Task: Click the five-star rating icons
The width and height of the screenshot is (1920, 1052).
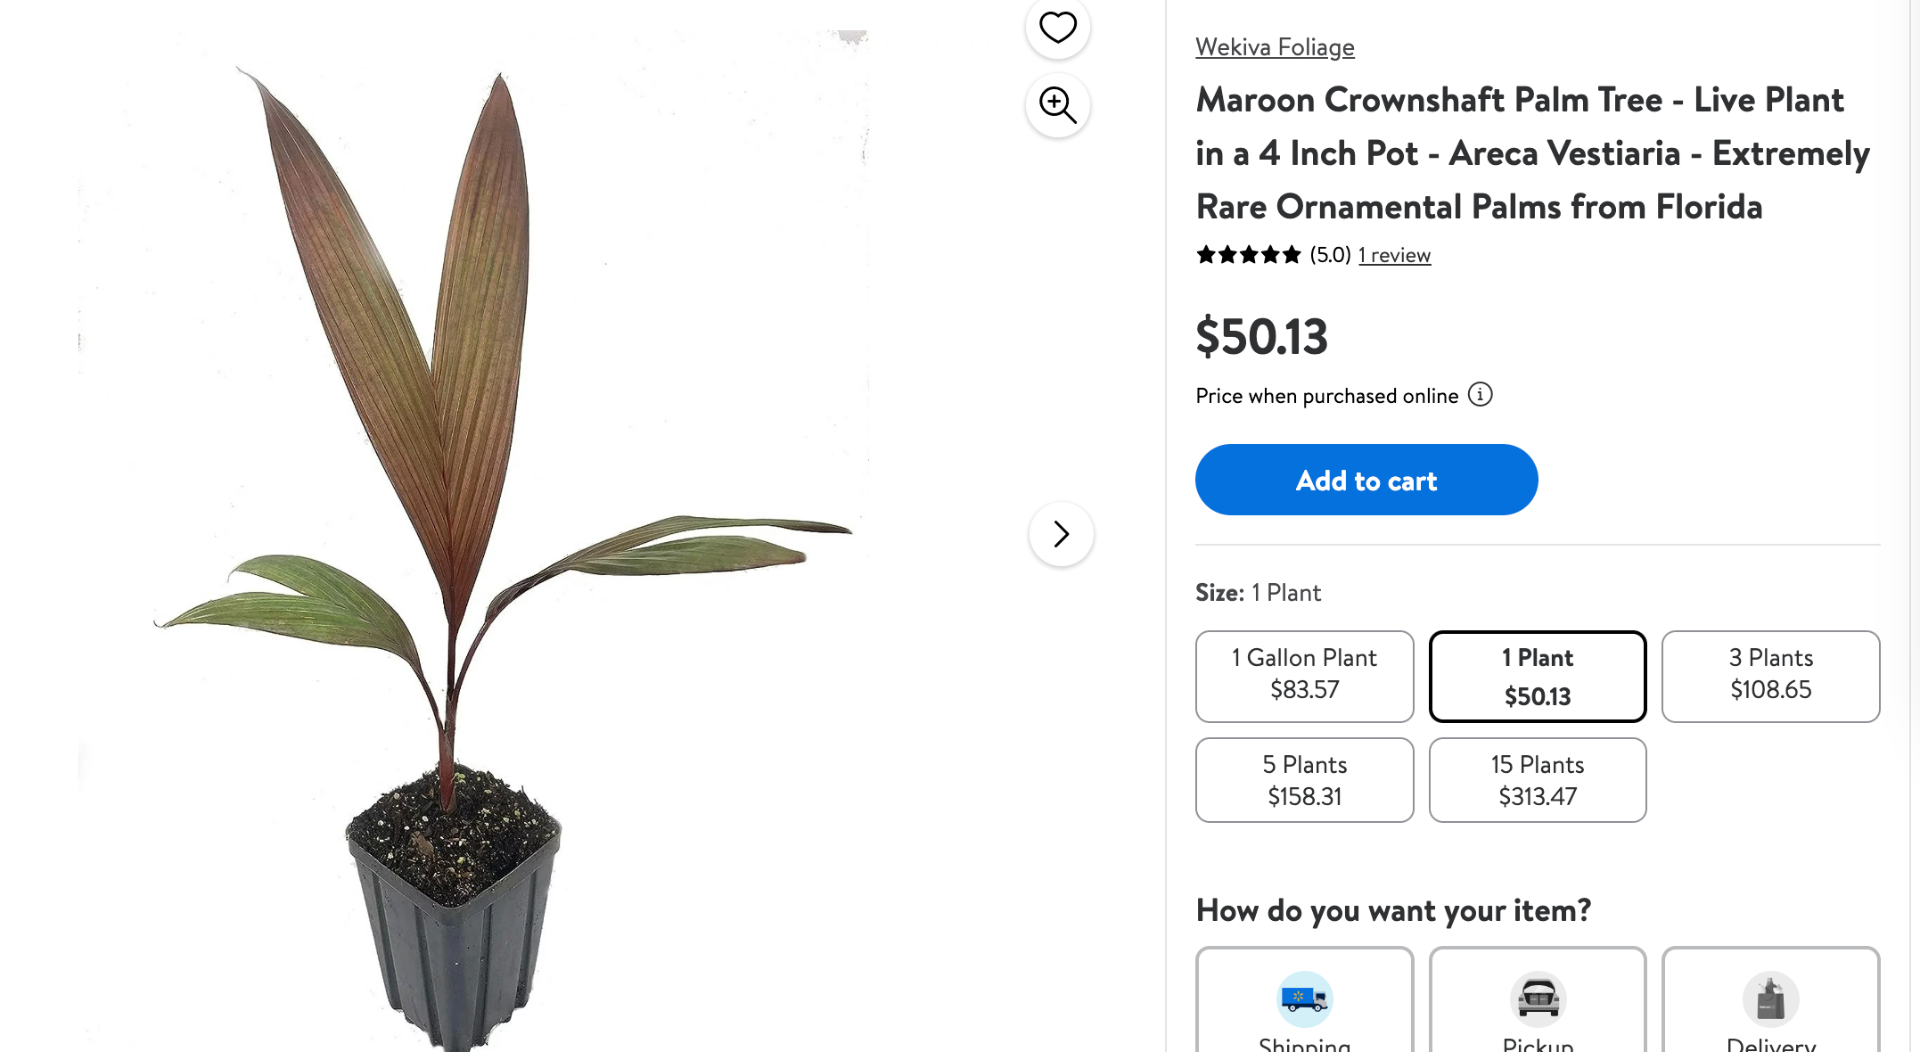Action: click(1248, 255)
